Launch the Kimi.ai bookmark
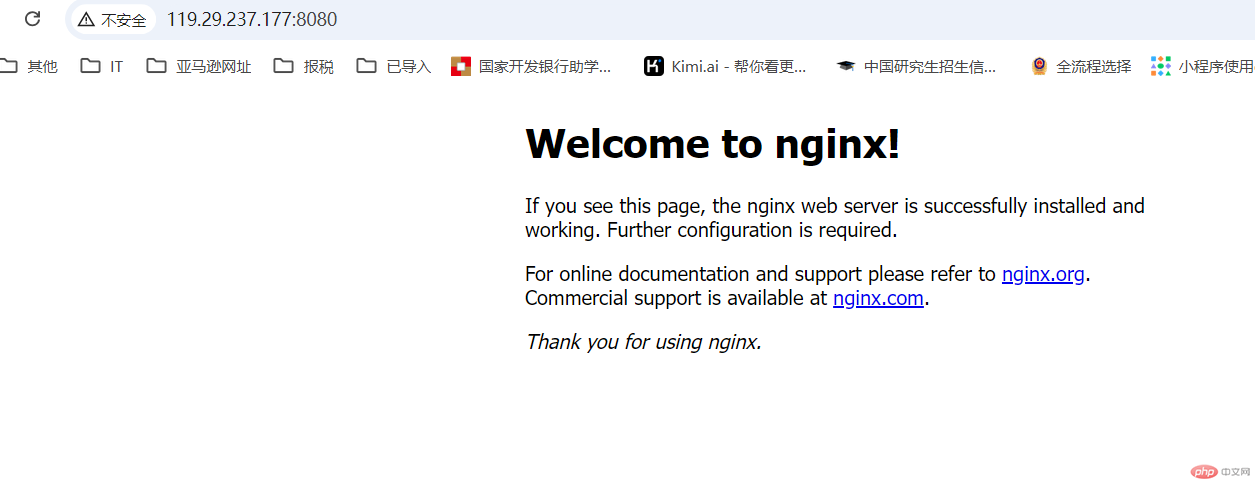The image size is (1255, 482). [x=725, y=66]
